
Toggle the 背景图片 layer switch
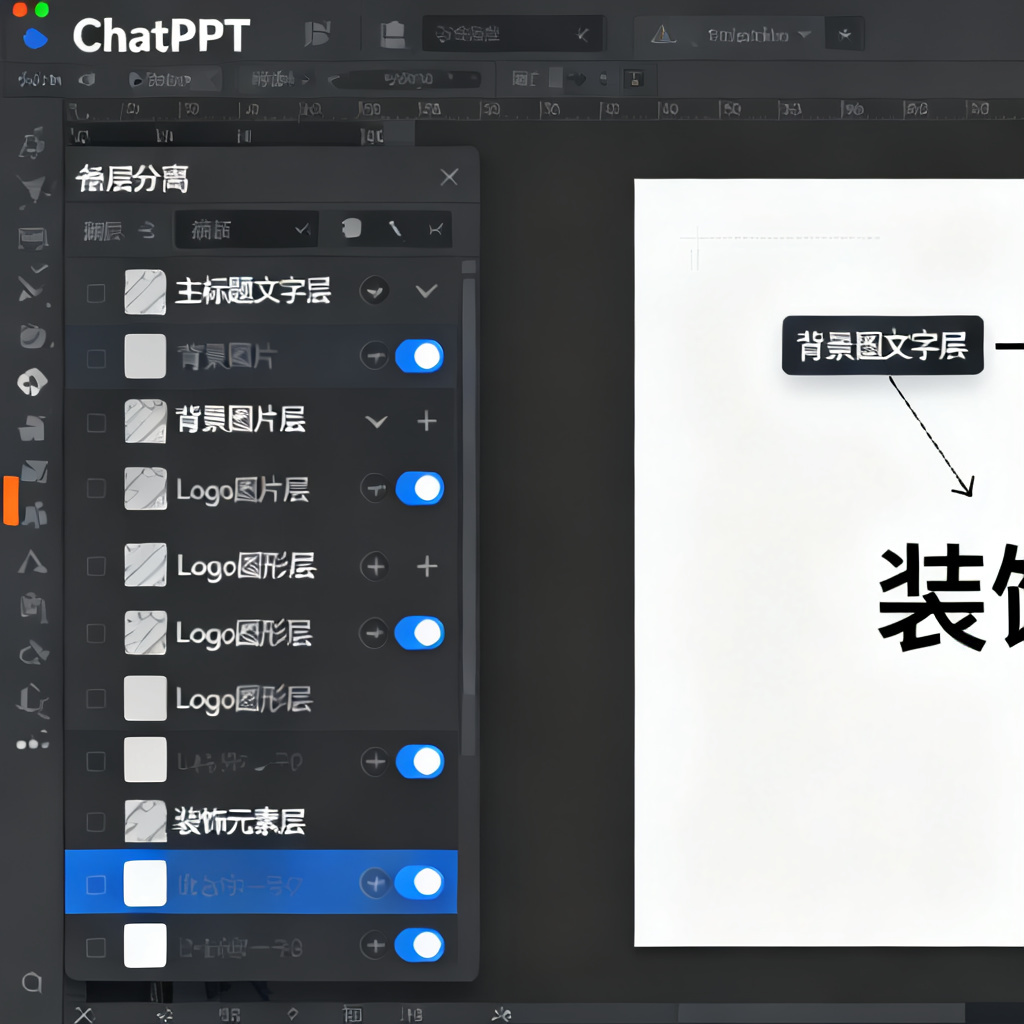419,356
